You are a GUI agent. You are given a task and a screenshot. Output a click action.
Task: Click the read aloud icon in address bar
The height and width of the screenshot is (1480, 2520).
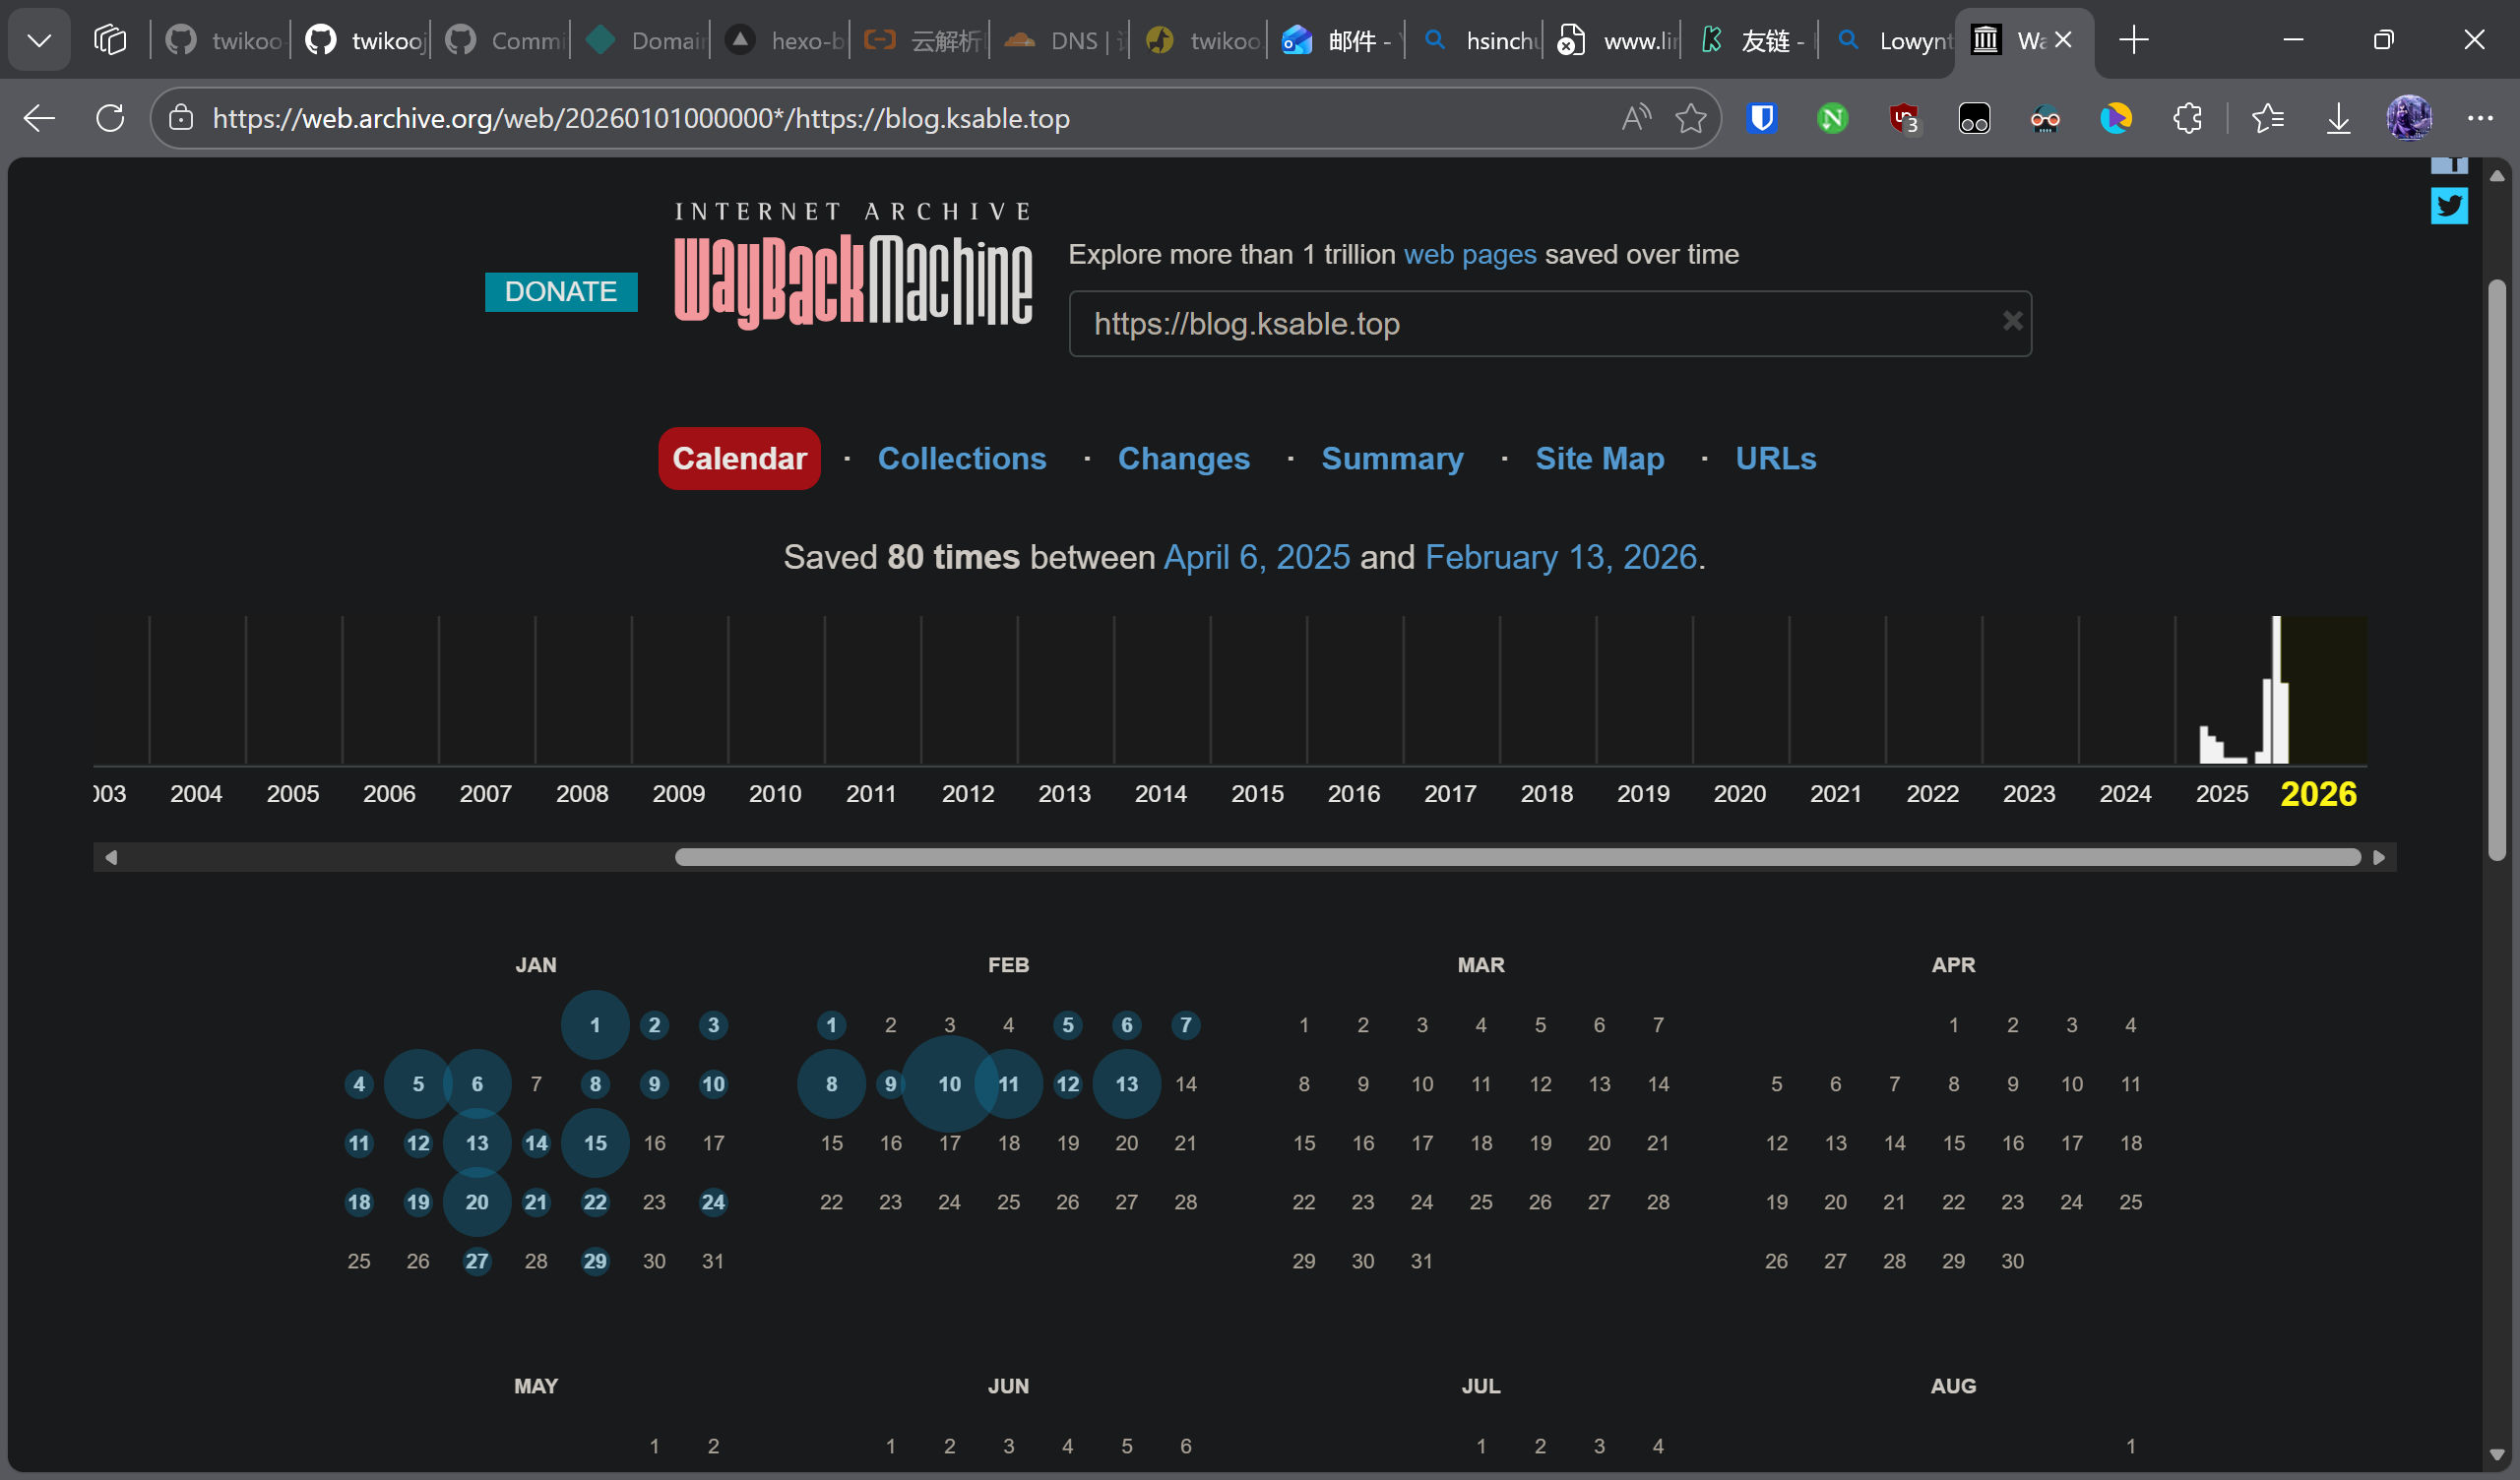click(x=1635, y=118)
